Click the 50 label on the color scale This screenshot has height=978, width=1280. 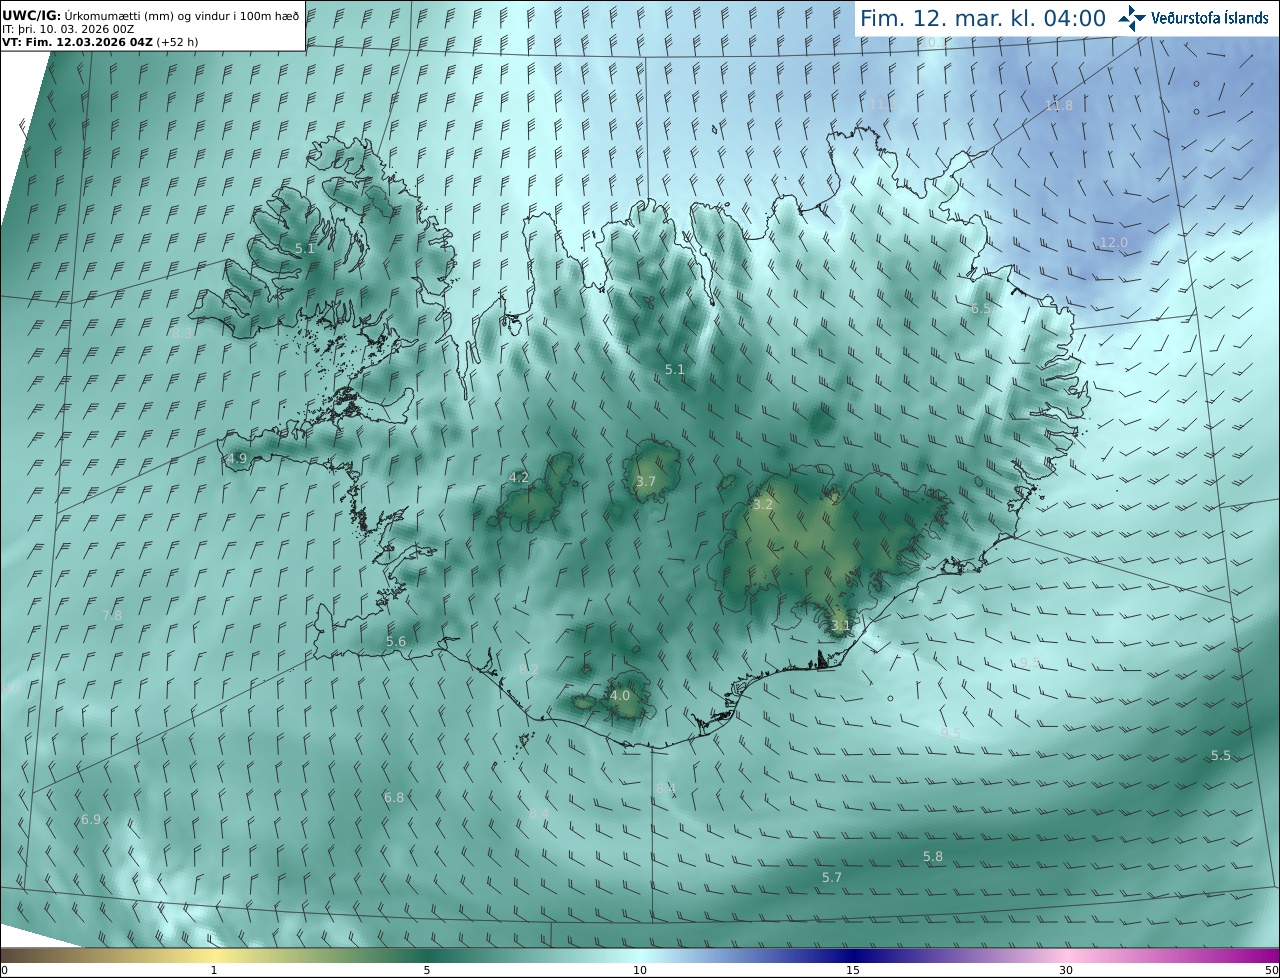[1271, 970]
